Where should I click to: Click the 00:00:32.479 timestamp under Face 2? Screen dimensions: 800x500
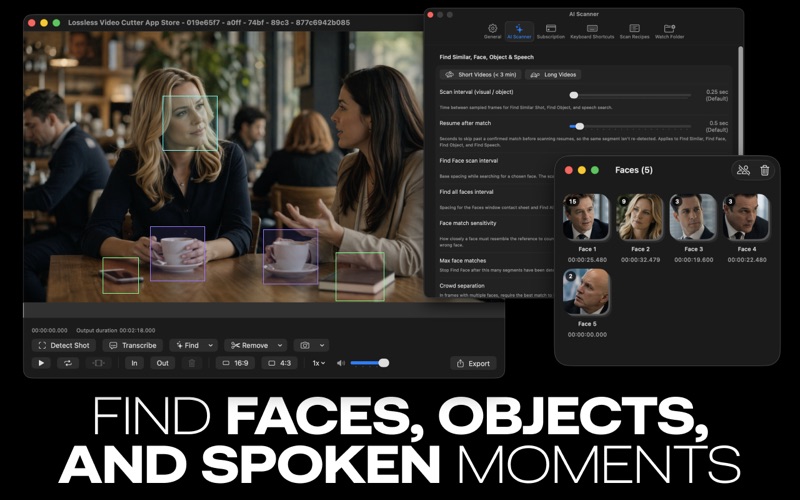640,260
